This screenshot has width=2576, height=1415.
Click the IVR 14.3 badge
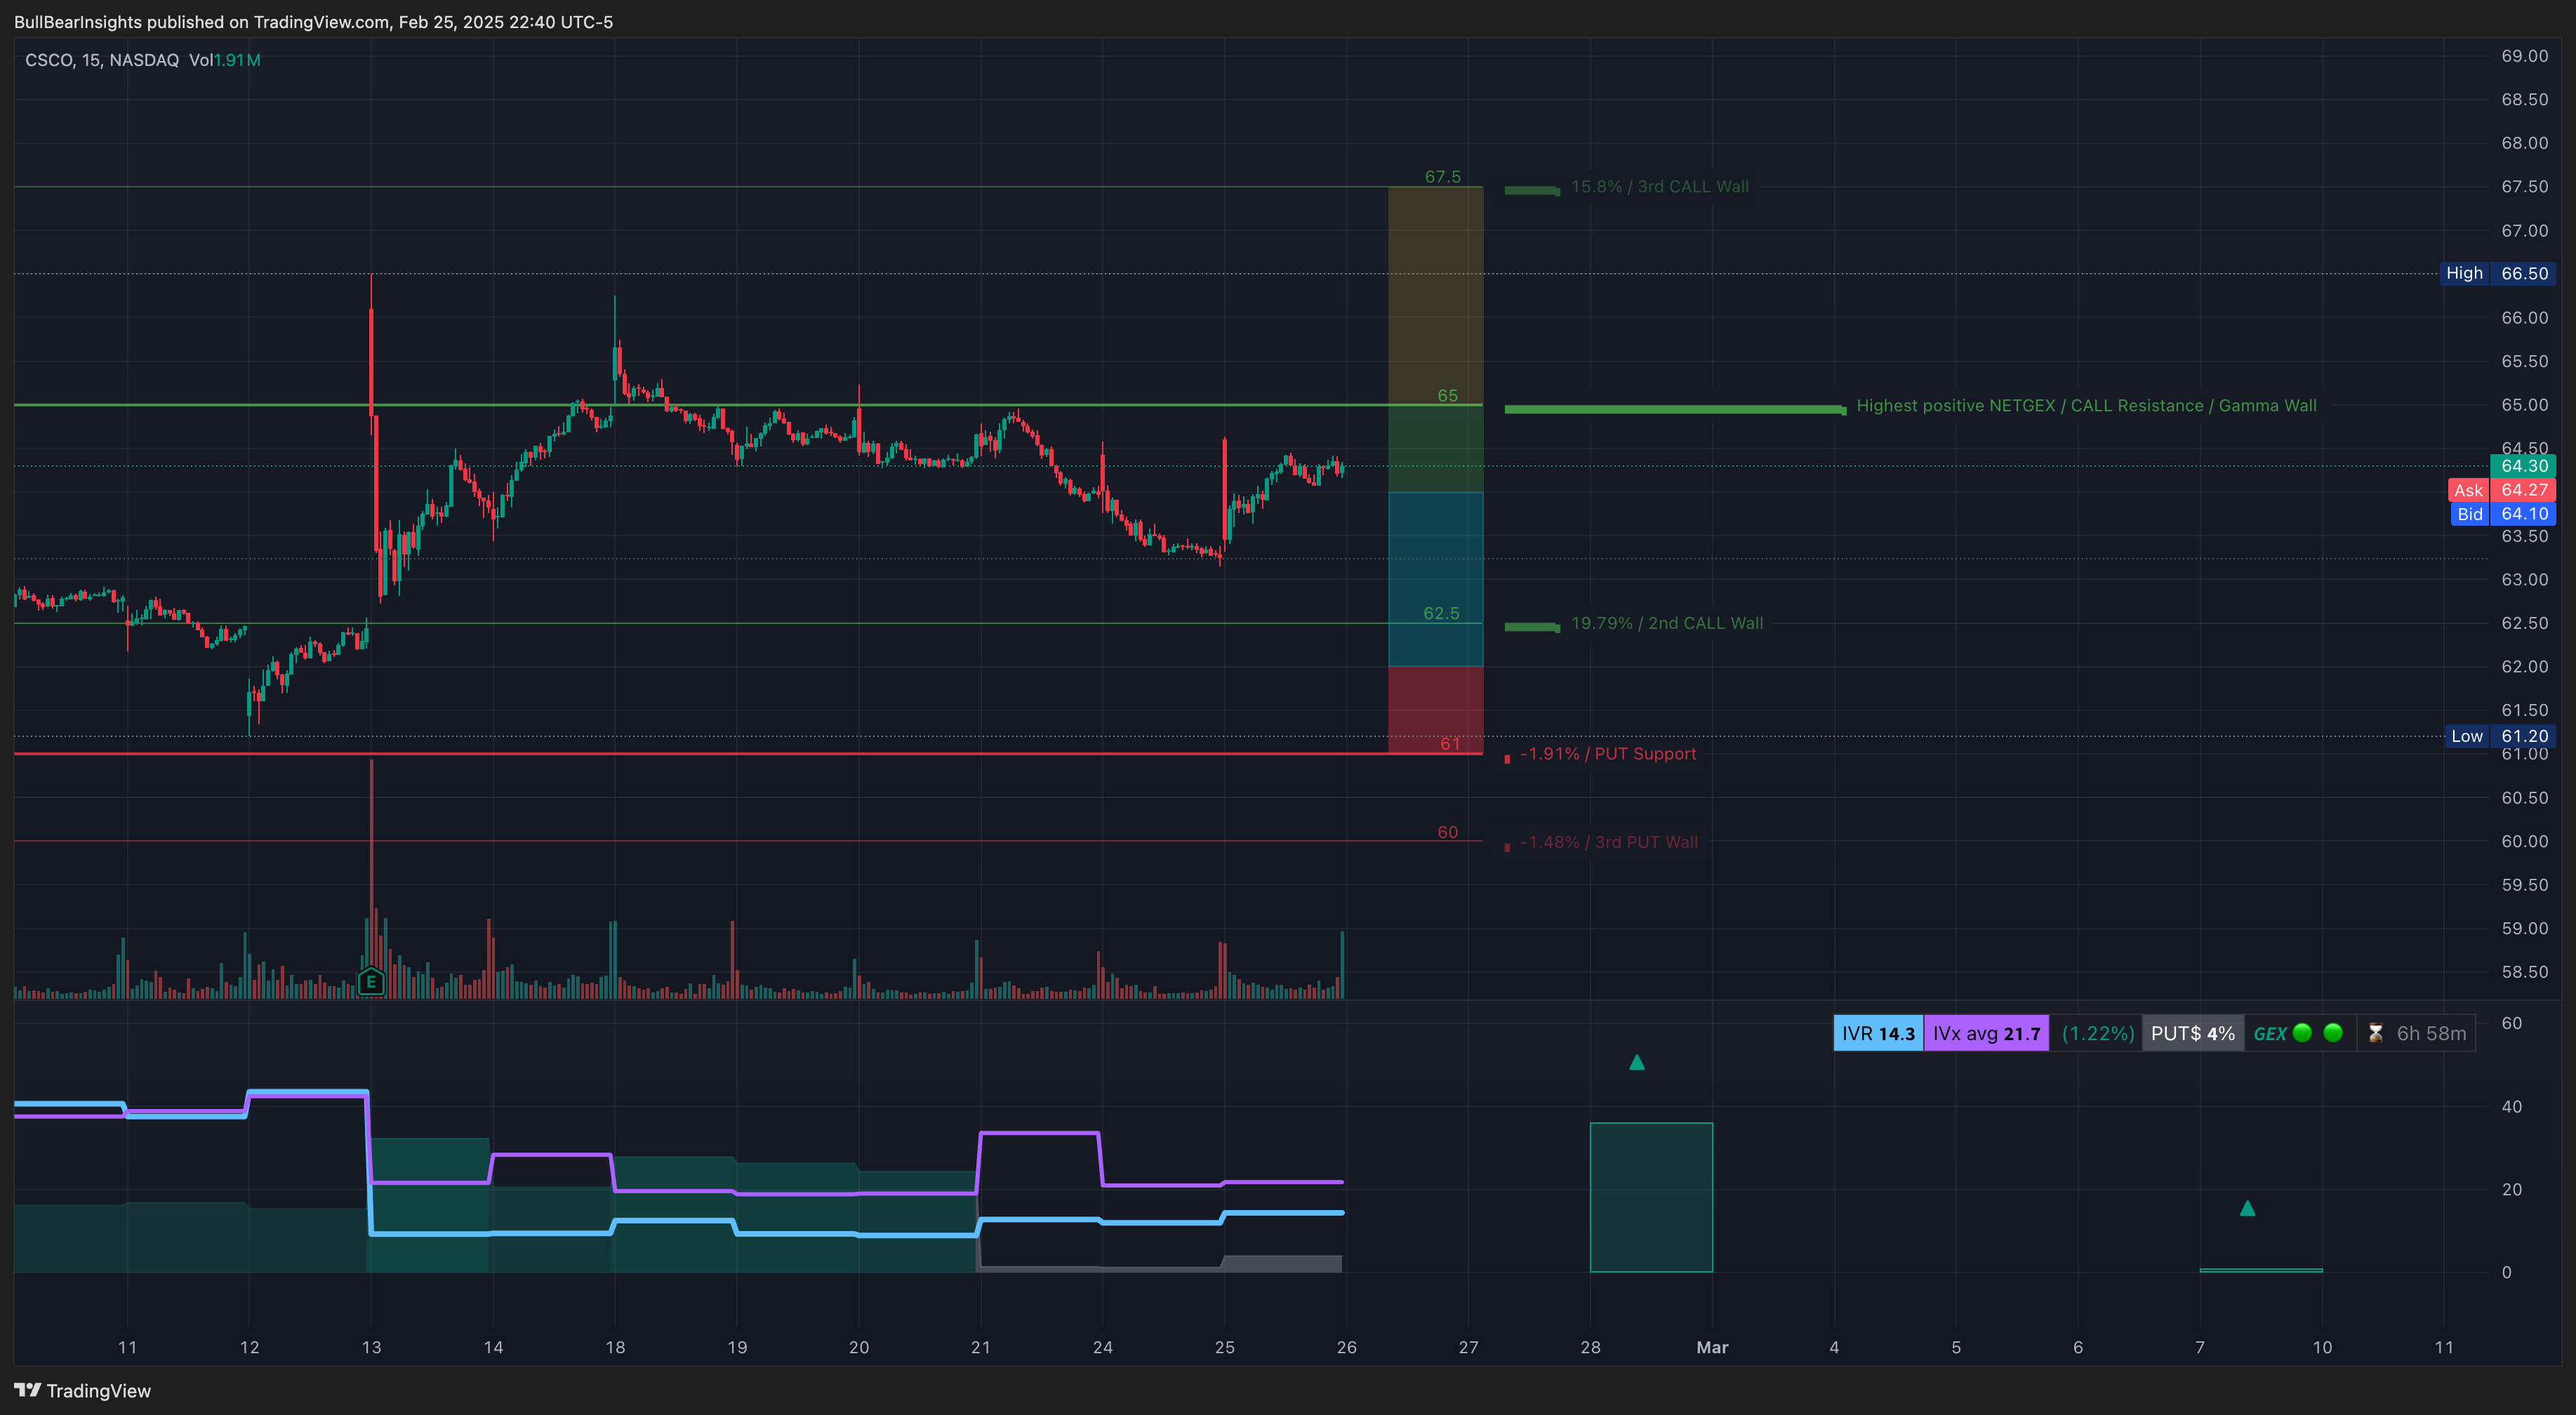coord(1878,1034)
